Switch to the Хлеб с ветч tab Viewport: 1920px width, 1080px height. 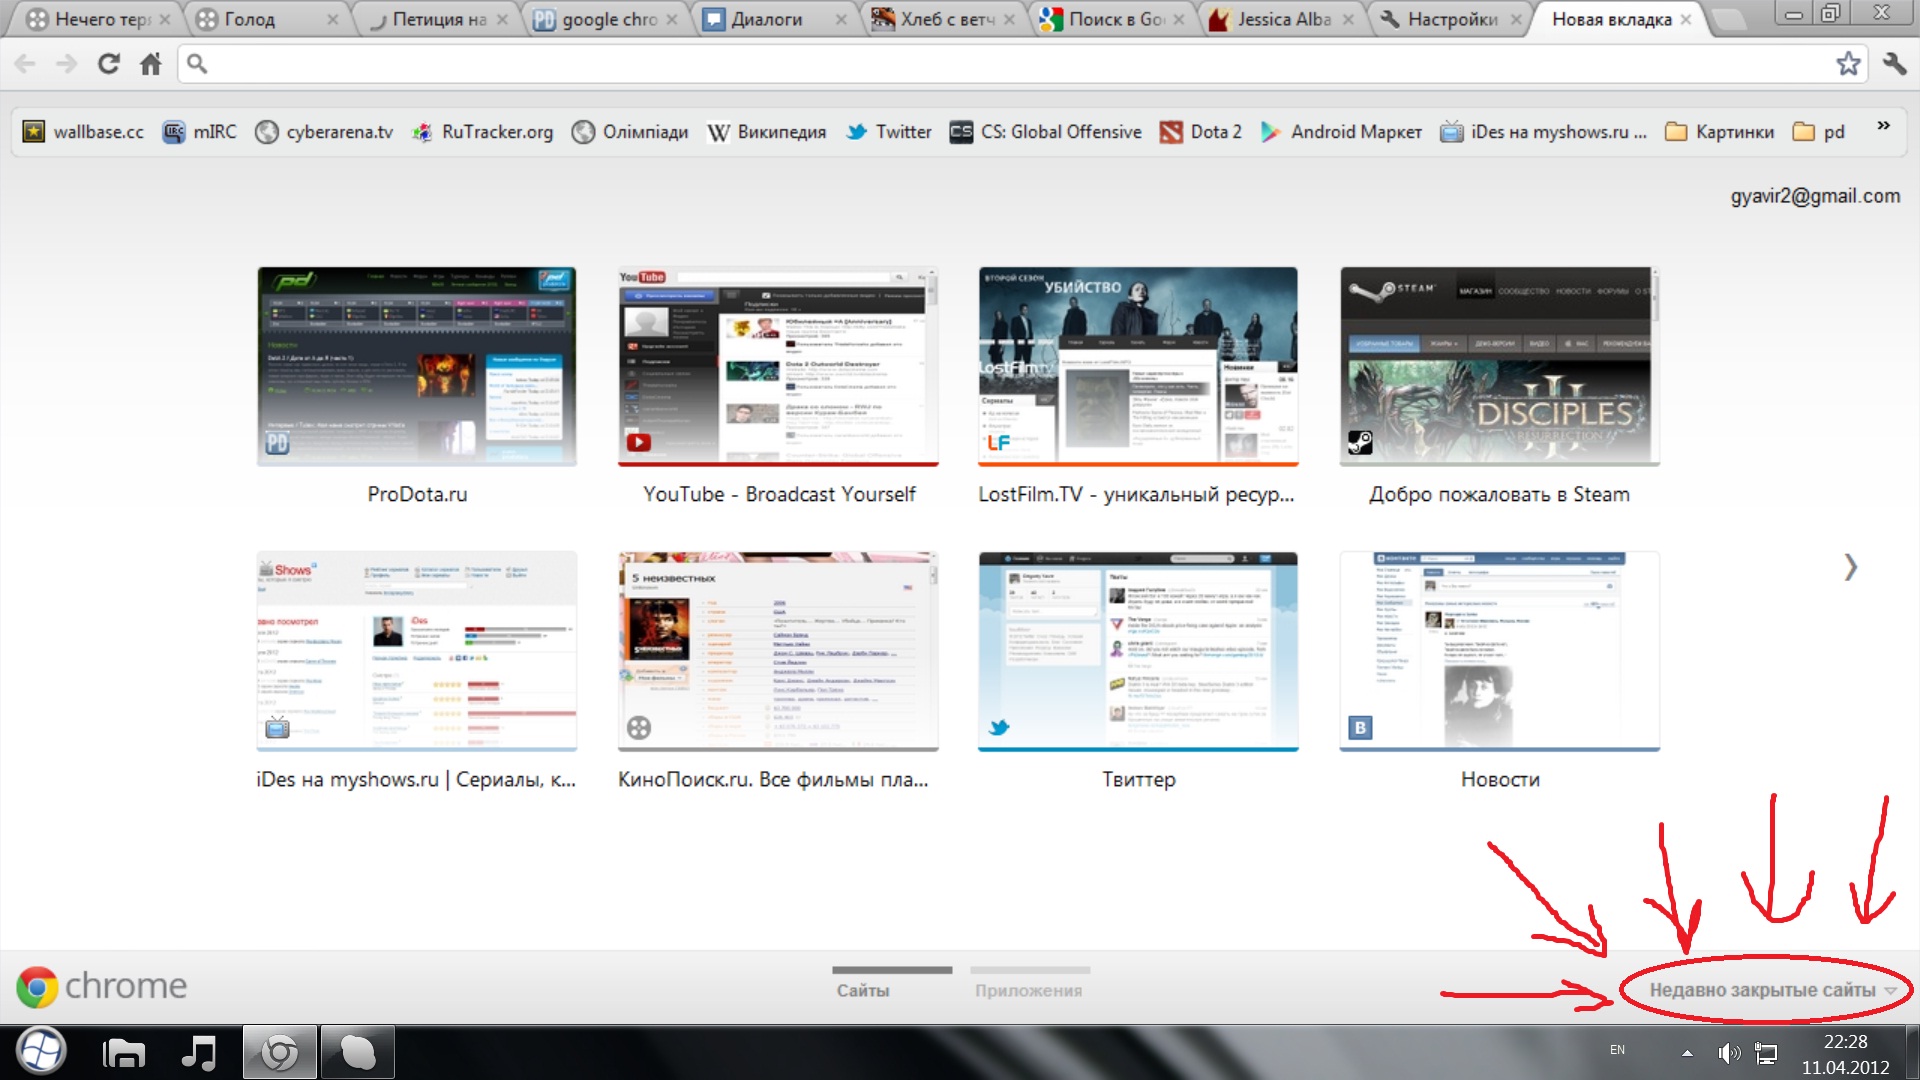[x=942, y=19]
